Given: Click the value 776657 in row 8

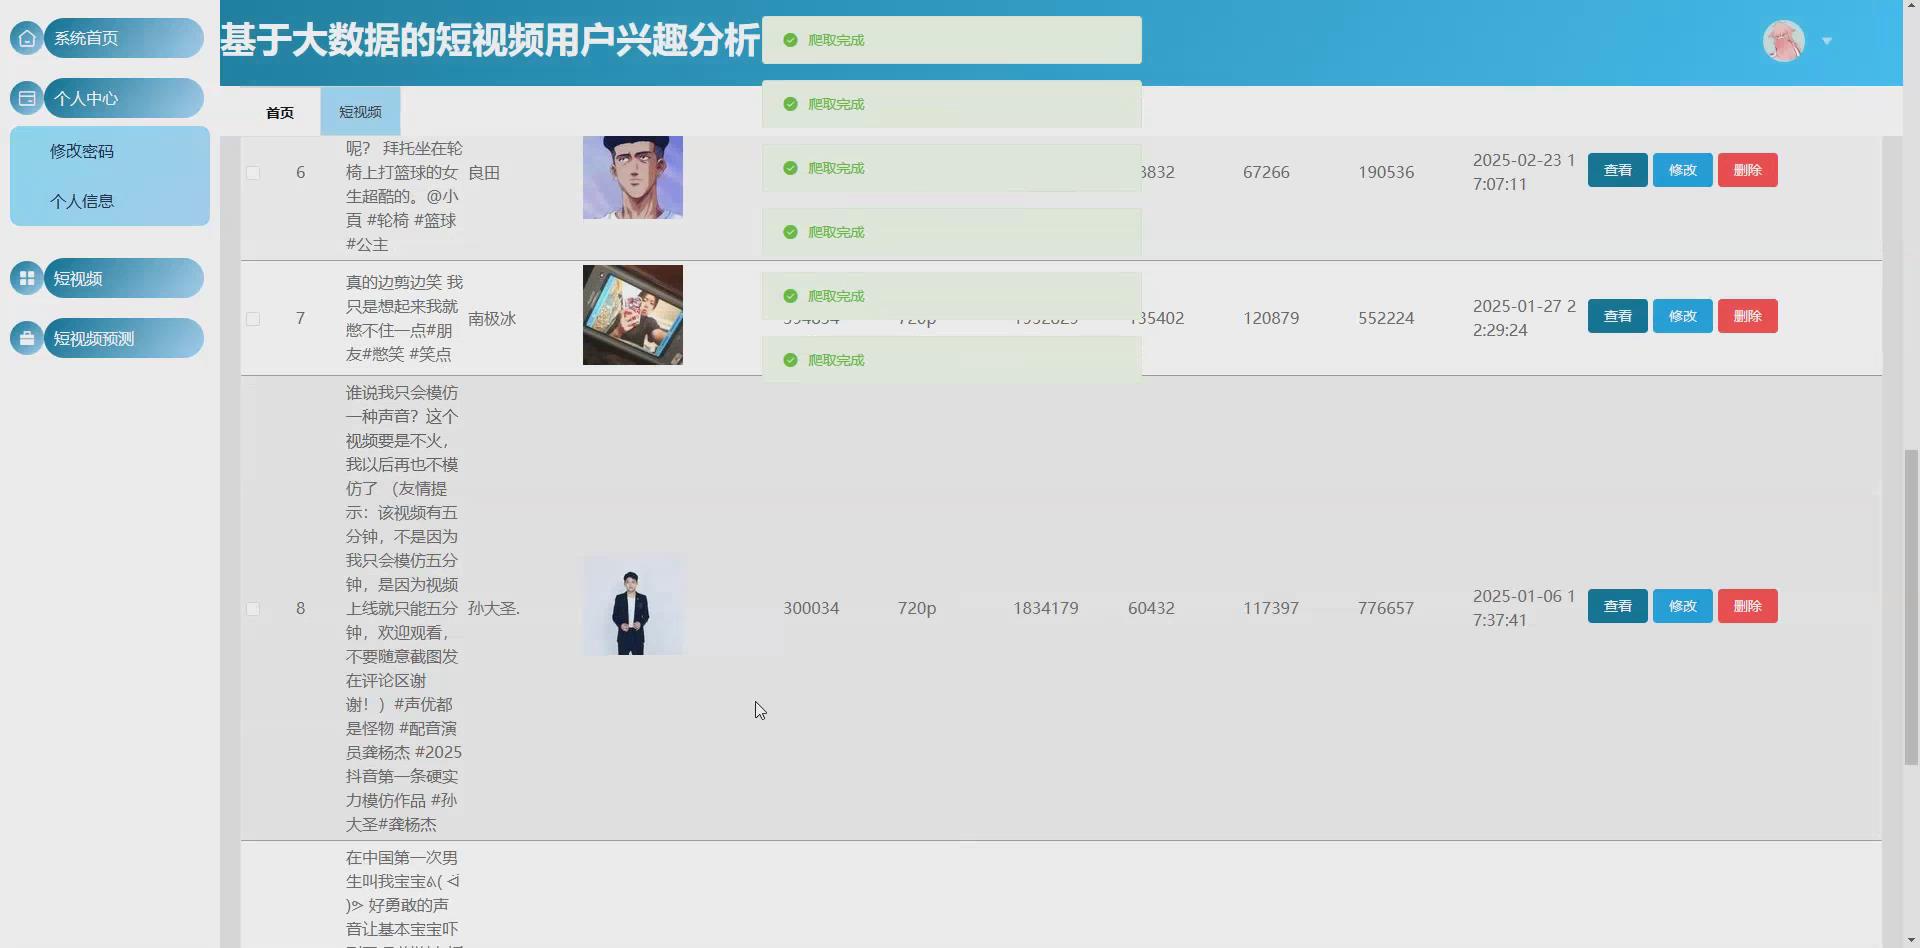Looking at the screenshot, I should 1386,608.
